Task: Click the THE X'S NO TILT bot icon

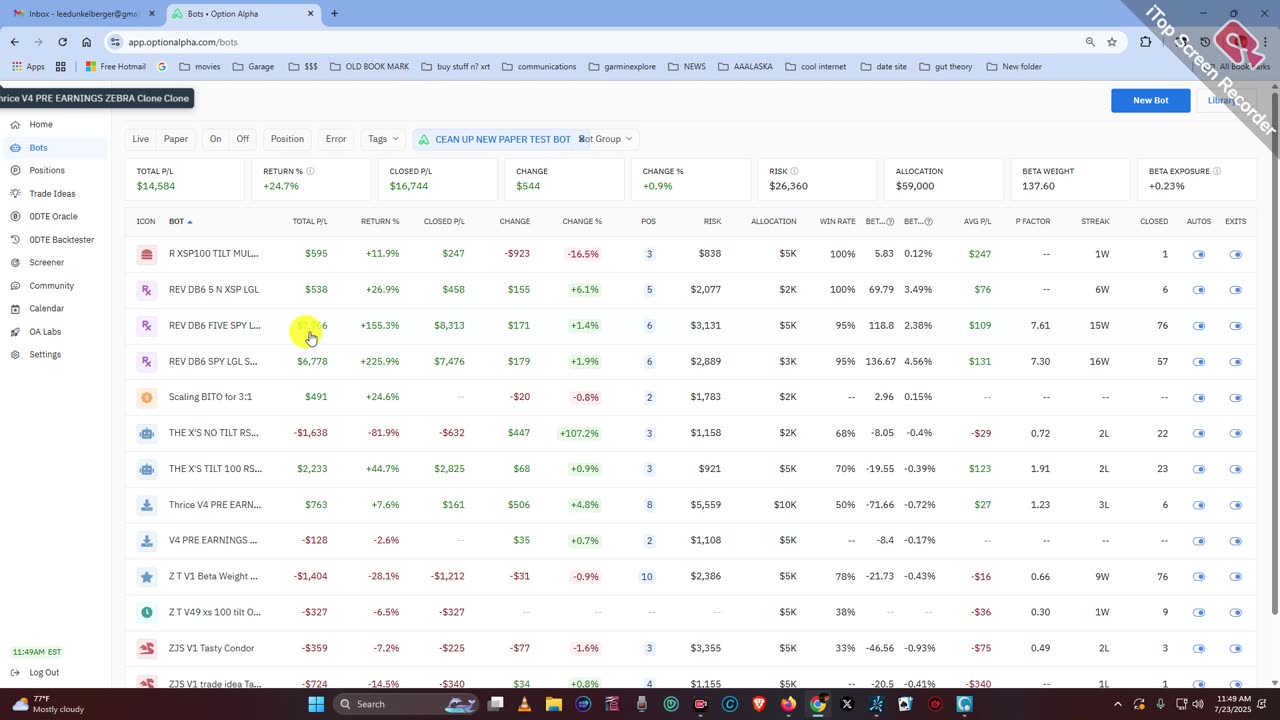Action: point(147,433)
